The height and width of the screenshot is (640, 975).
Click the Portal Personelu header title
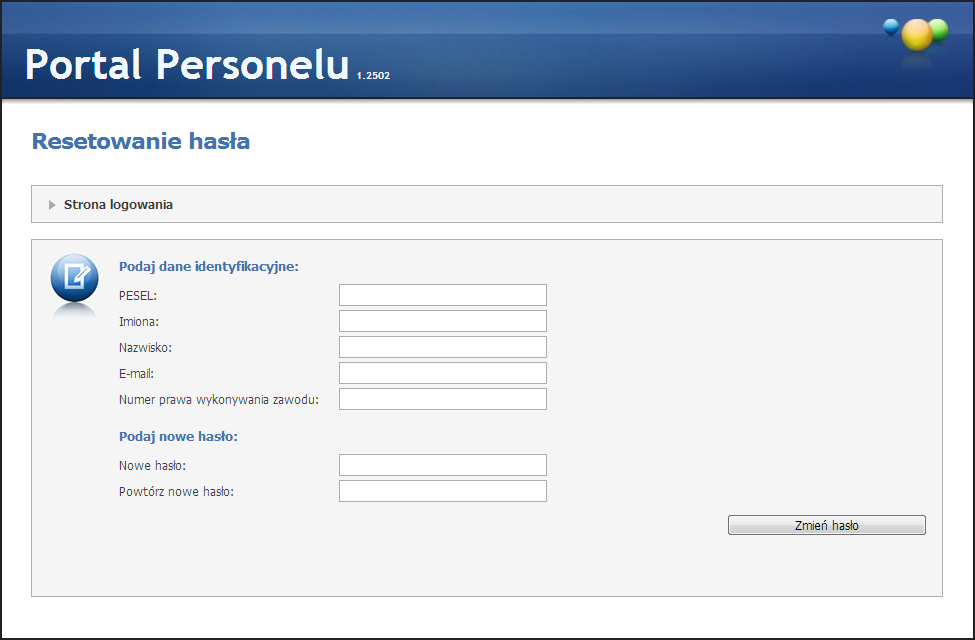(187, 64)
